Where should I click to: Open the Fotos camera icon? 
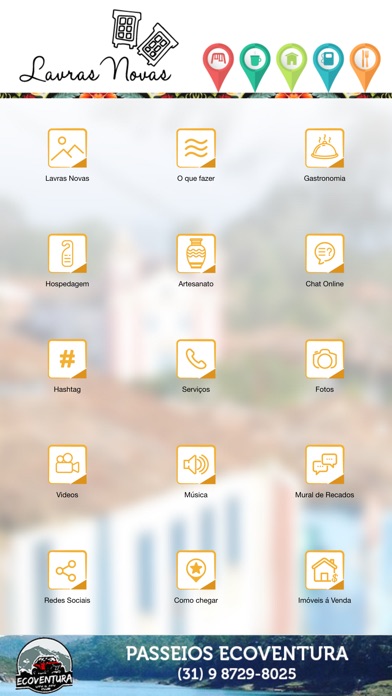coord(325,359)
